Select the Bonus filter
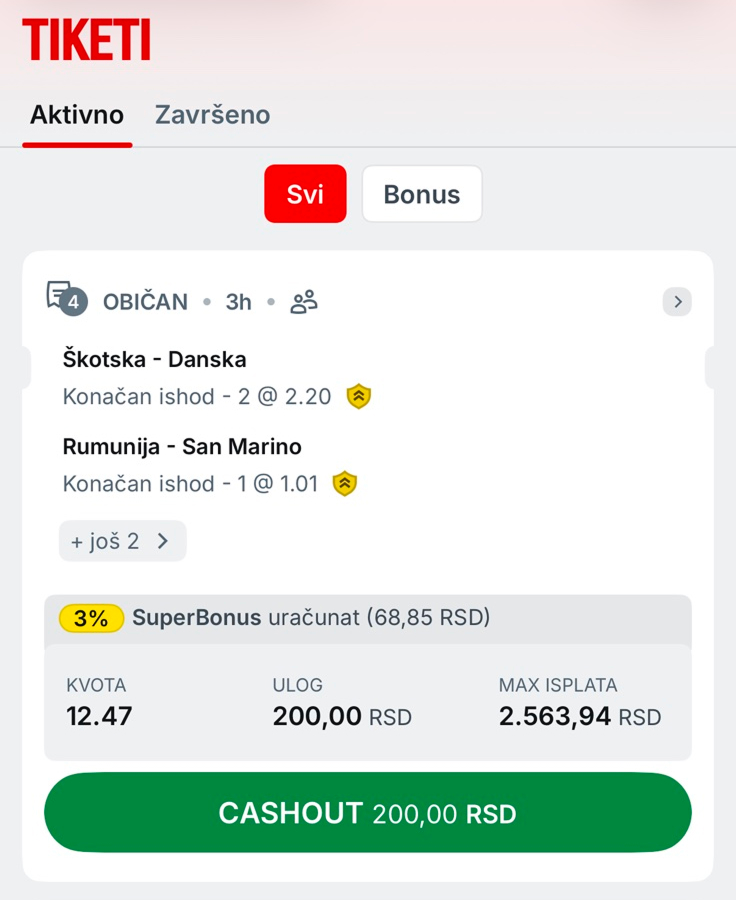 click(422, 193)
